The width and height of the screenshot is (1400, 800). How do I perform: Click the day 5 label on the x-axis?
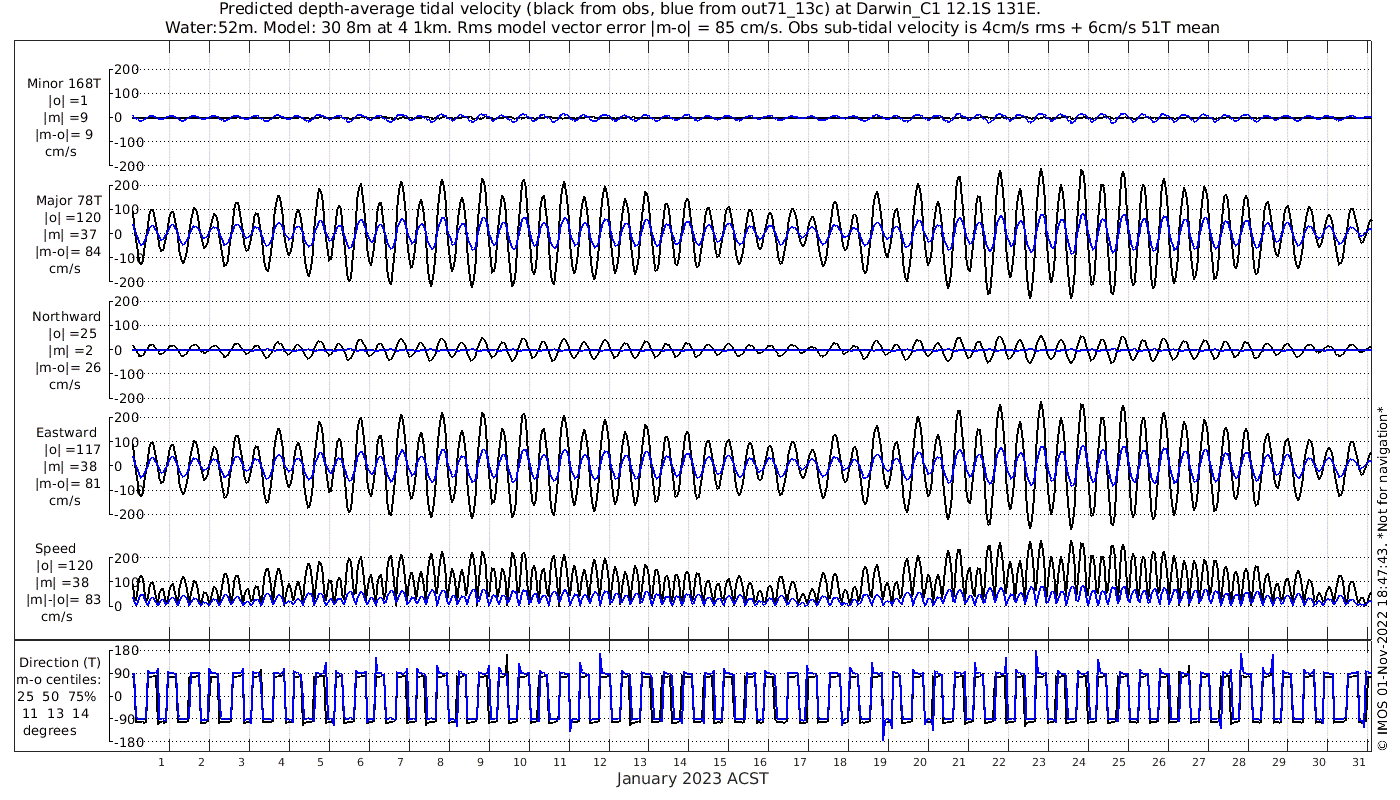tap(321, 762)
